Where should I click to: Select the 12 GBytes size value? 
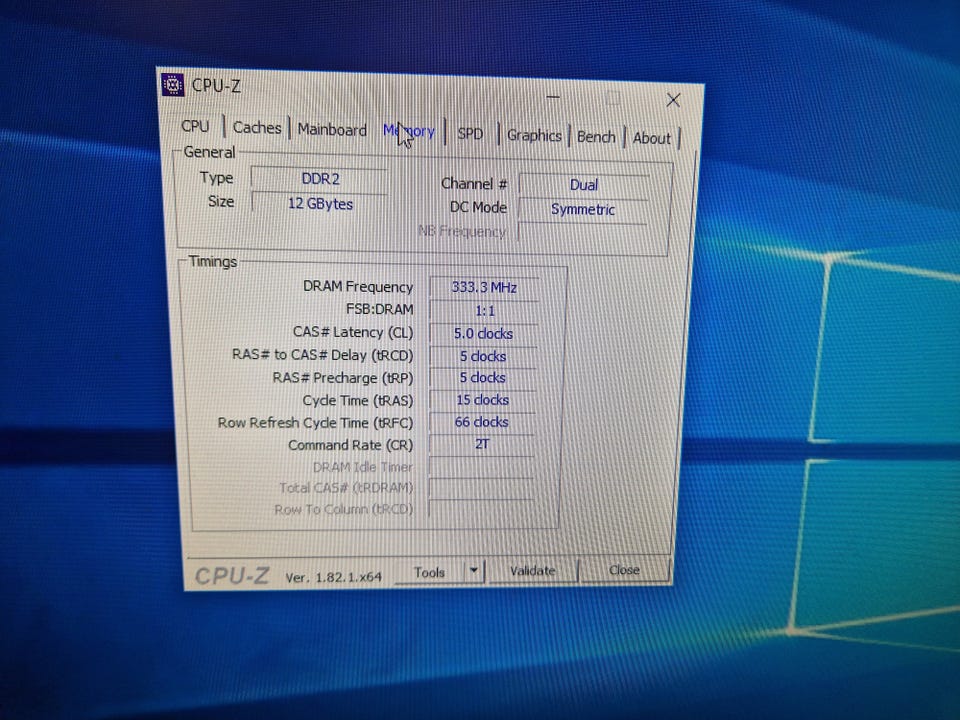(x=320, y=203)
